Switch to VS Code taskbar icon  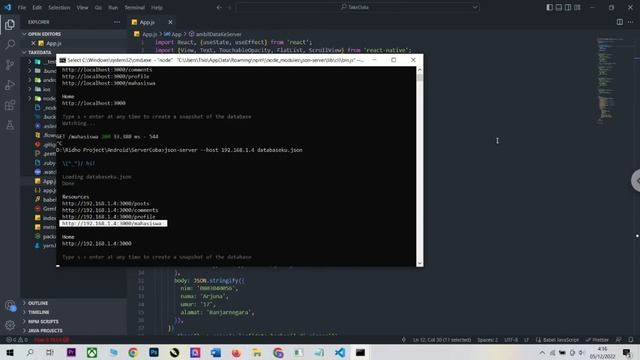340,353
